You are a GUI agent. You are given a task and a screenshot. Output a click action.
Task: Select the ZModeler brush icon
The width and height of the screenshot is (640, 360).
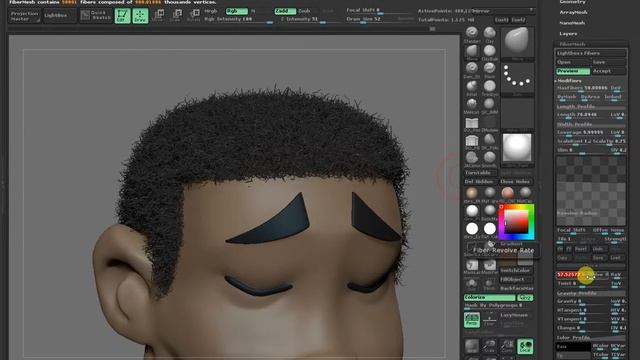point(489,124)
